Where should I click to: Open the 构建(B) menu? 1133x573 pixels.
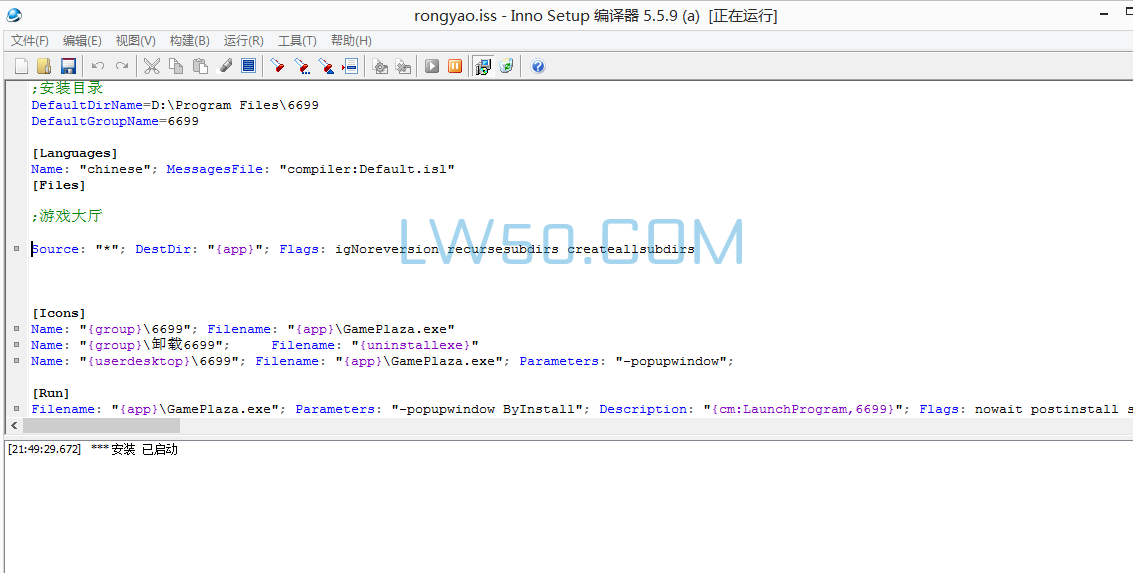tap(189, 40)
